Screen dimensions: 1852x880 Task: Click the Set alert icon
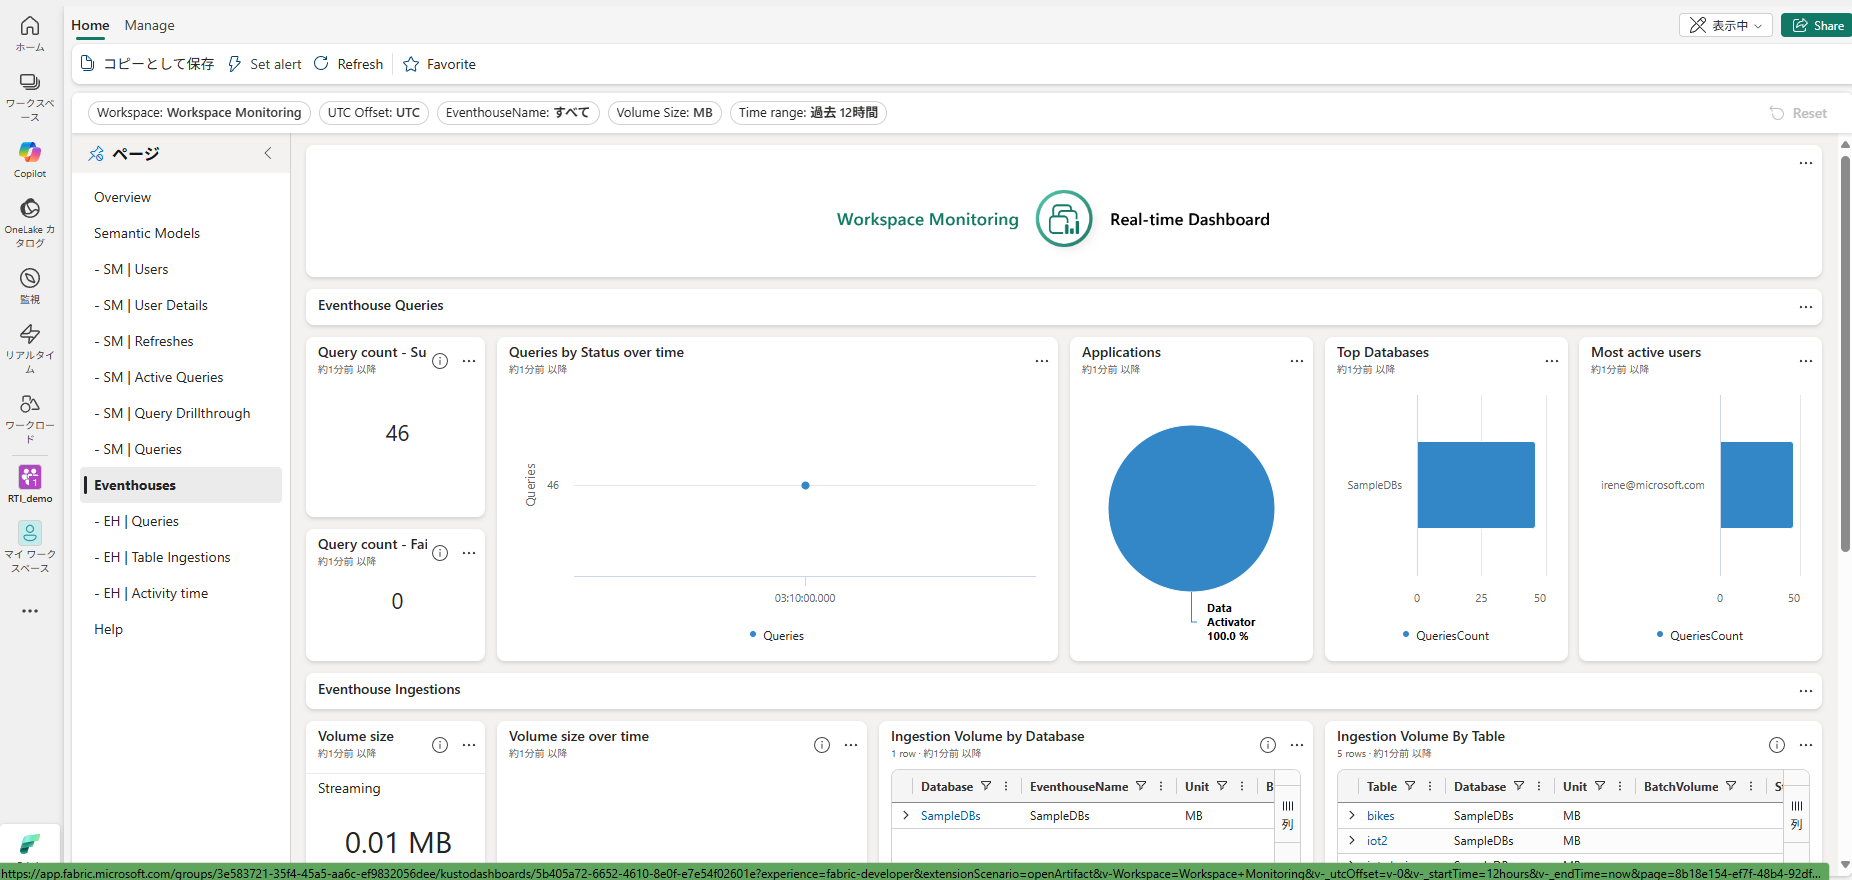coord(235,64)
